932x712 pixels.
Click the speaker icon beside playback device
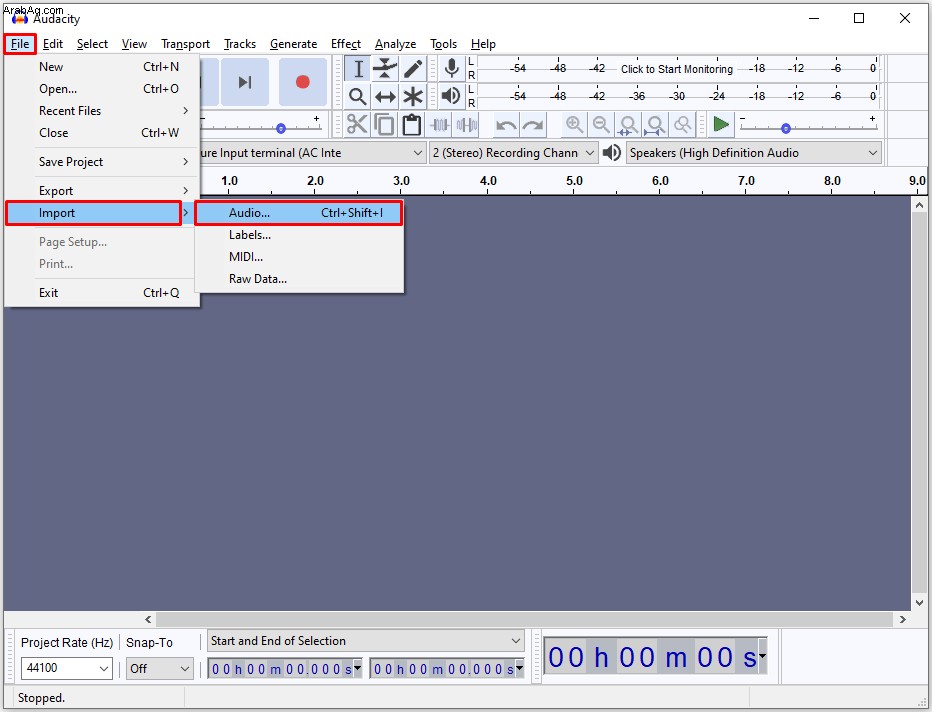612,153
